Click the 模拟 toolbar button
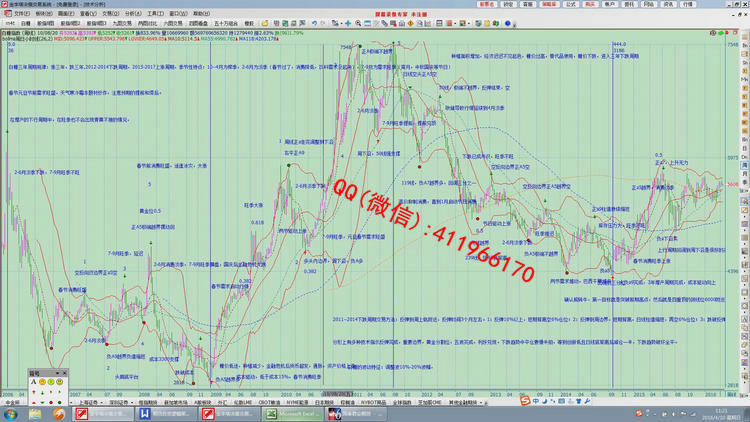This screenshot has height=422, width=750. (x=249, y=23)
